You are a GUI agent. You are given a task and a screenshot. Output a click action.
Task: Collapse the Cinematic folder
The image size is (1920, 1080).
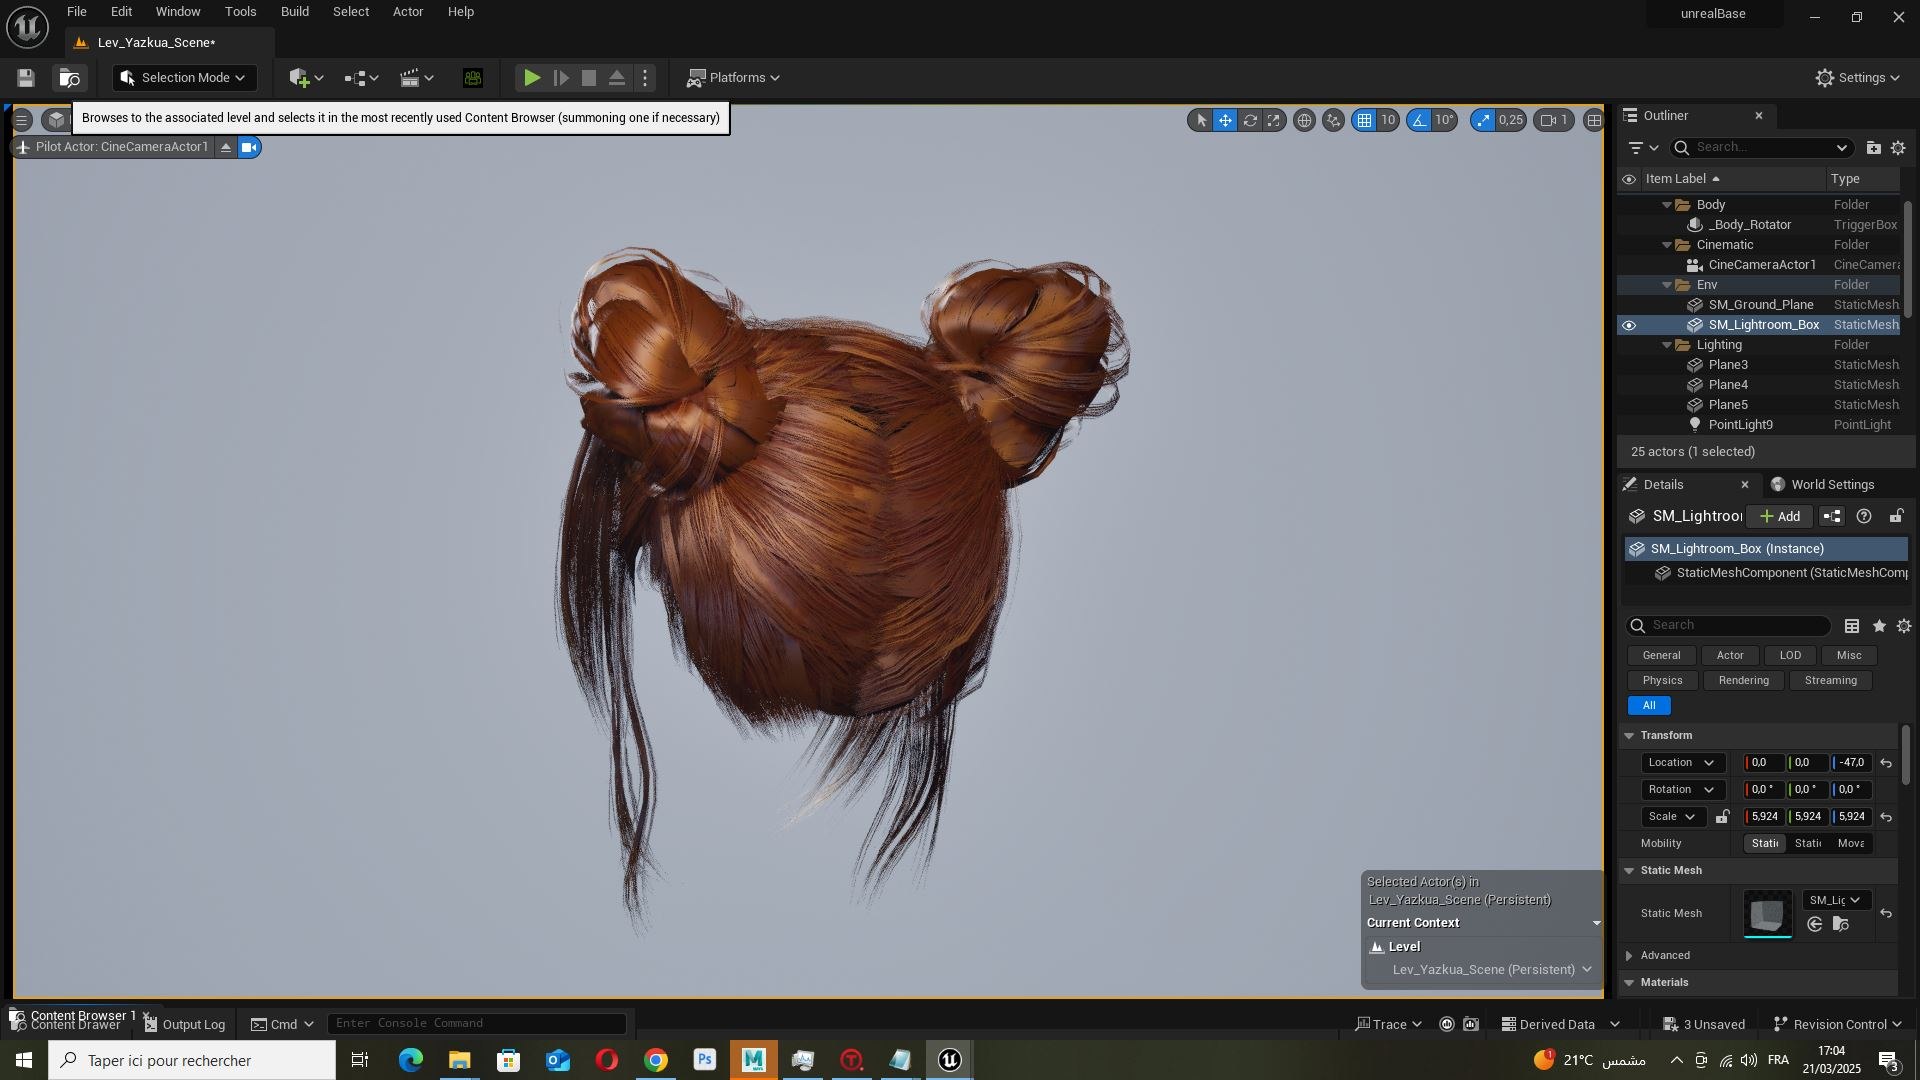tap(1667, 245)
